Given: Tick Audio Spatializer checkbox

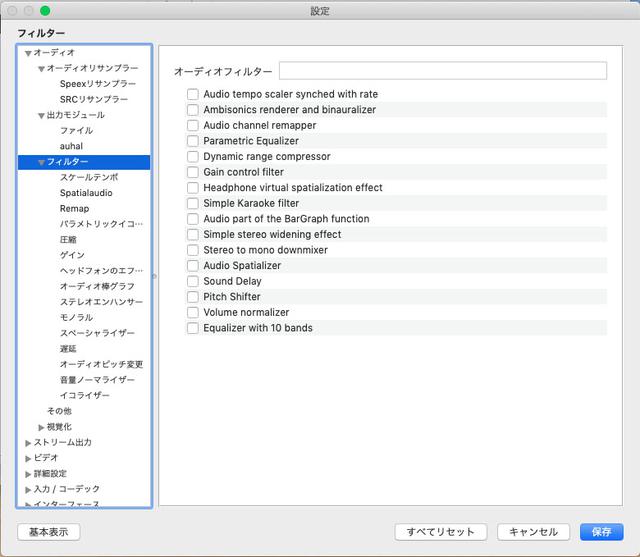Looking at the screenshot, I should (193, 266).
